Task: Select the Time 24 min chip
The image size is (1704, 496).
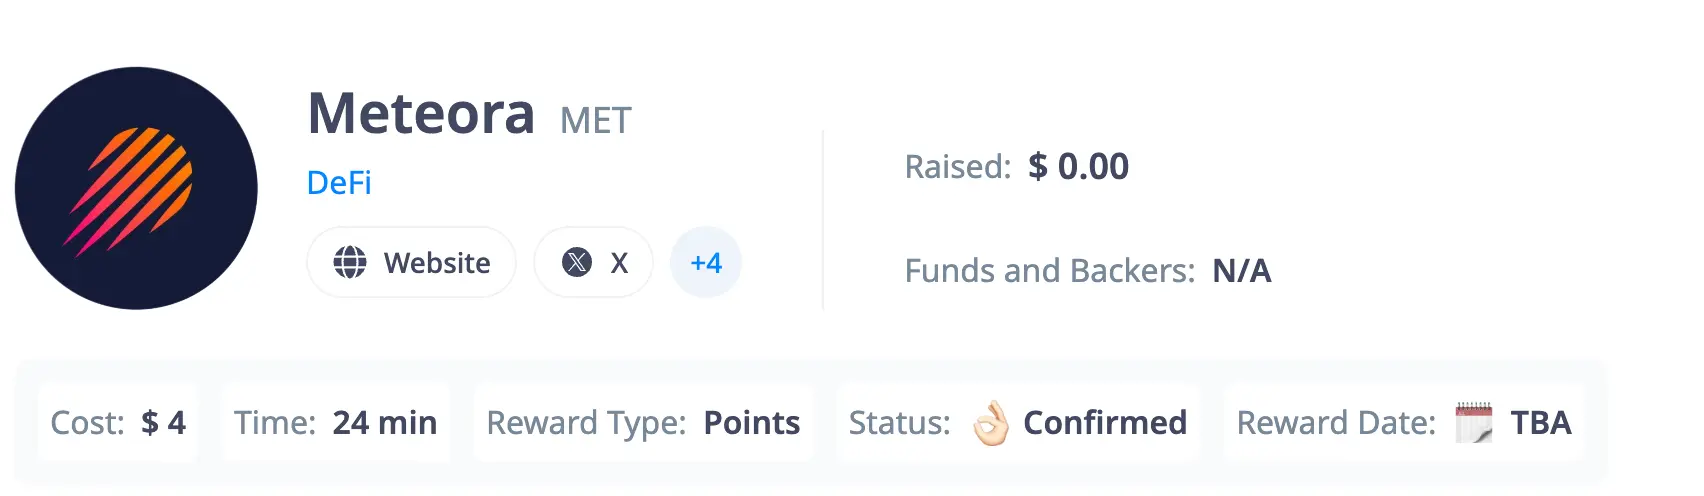Action: [336, 422]
